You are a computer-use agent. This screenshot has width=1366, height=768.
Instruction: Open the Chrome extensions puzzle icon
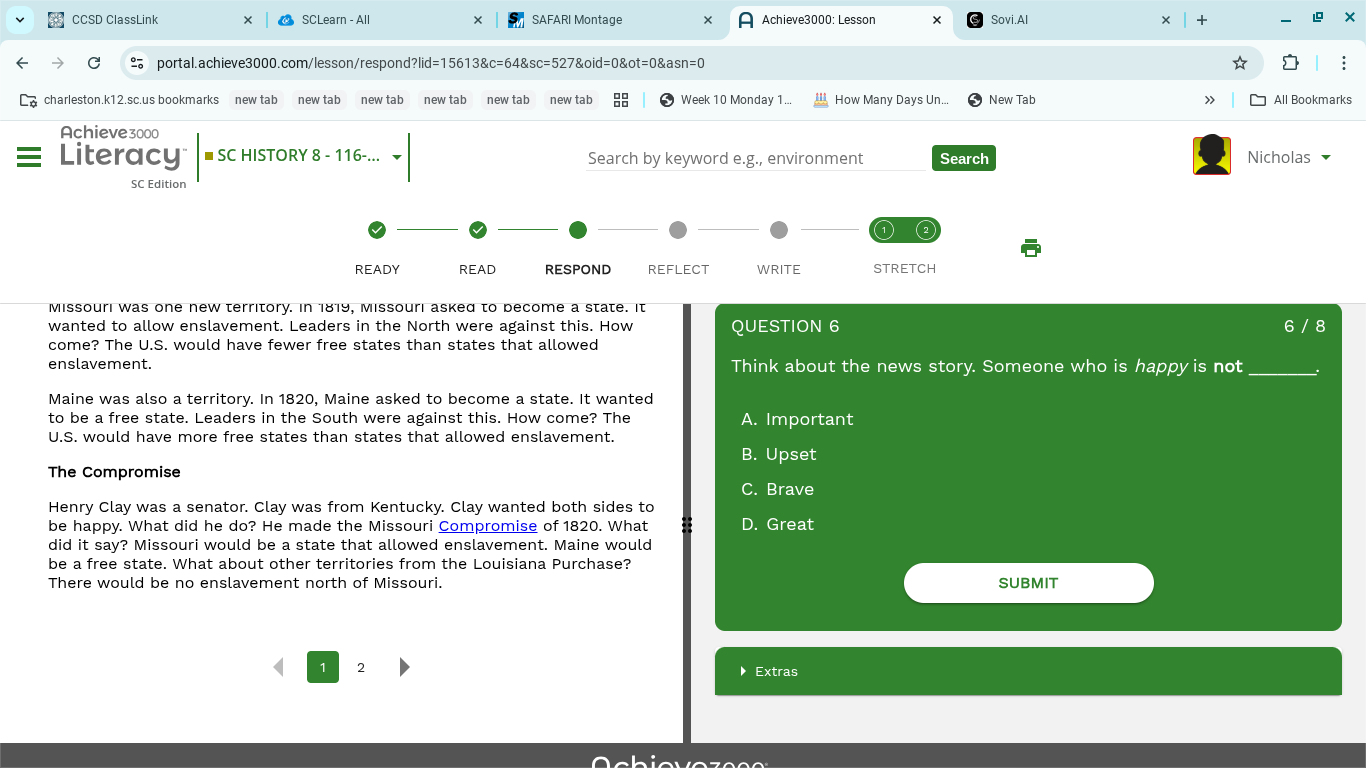(x=1290, y=63)
